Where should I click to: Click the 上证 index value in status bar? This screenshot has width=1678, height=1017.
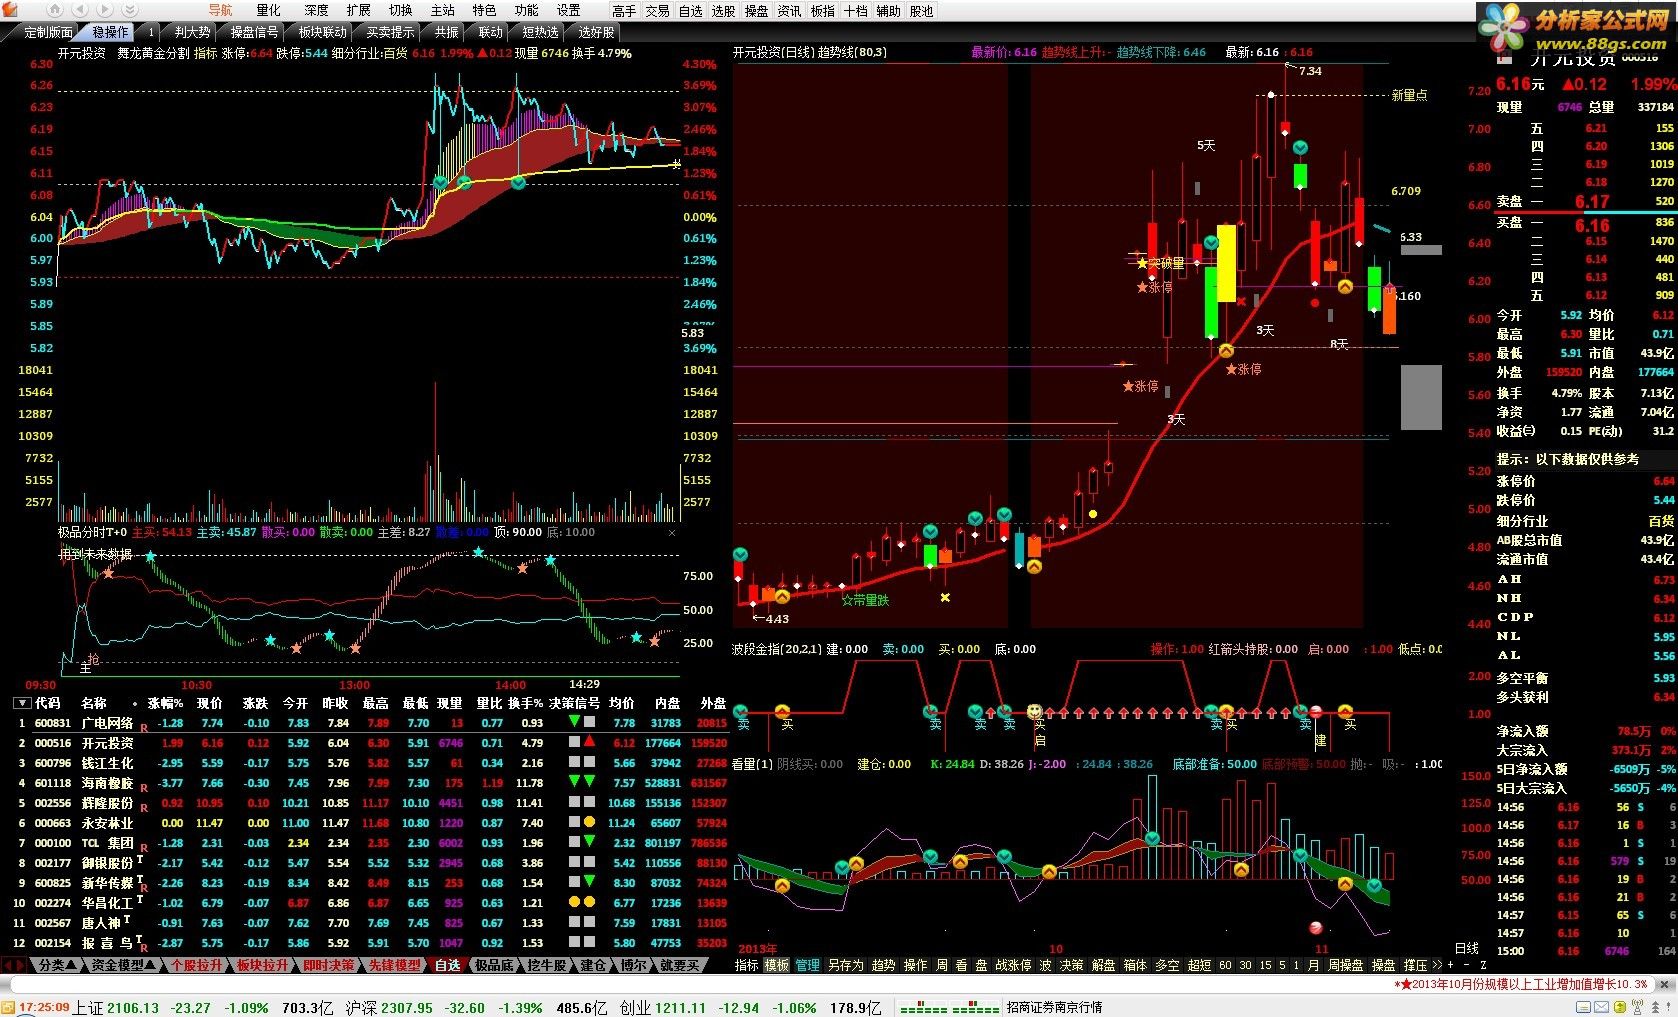coord(133,1008)
